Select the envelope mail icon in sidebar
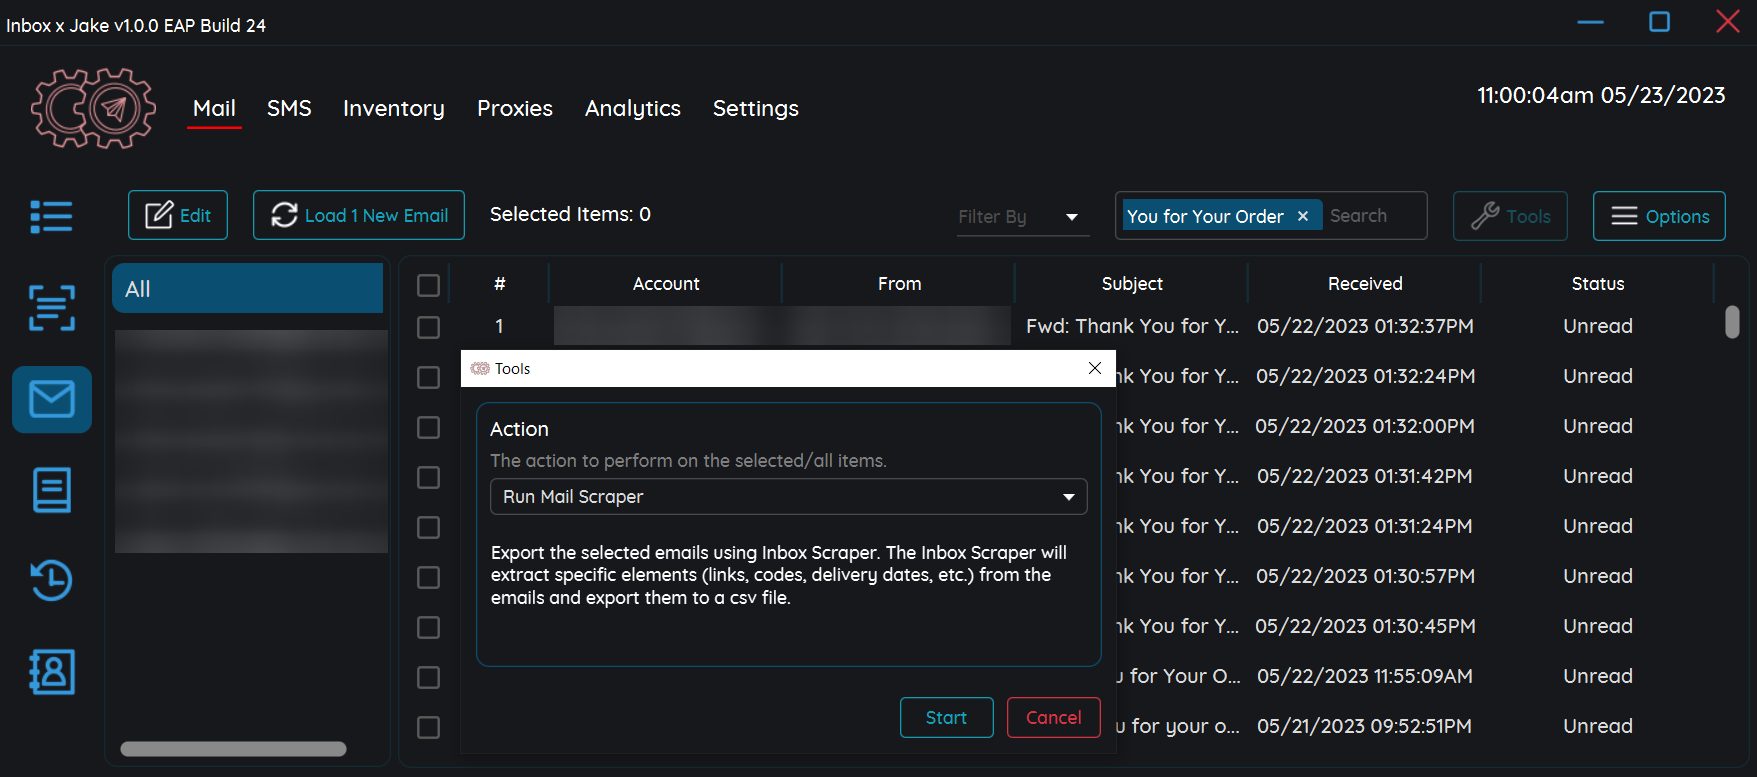The width and height of the screenshot is (1757, 777). 52,400
